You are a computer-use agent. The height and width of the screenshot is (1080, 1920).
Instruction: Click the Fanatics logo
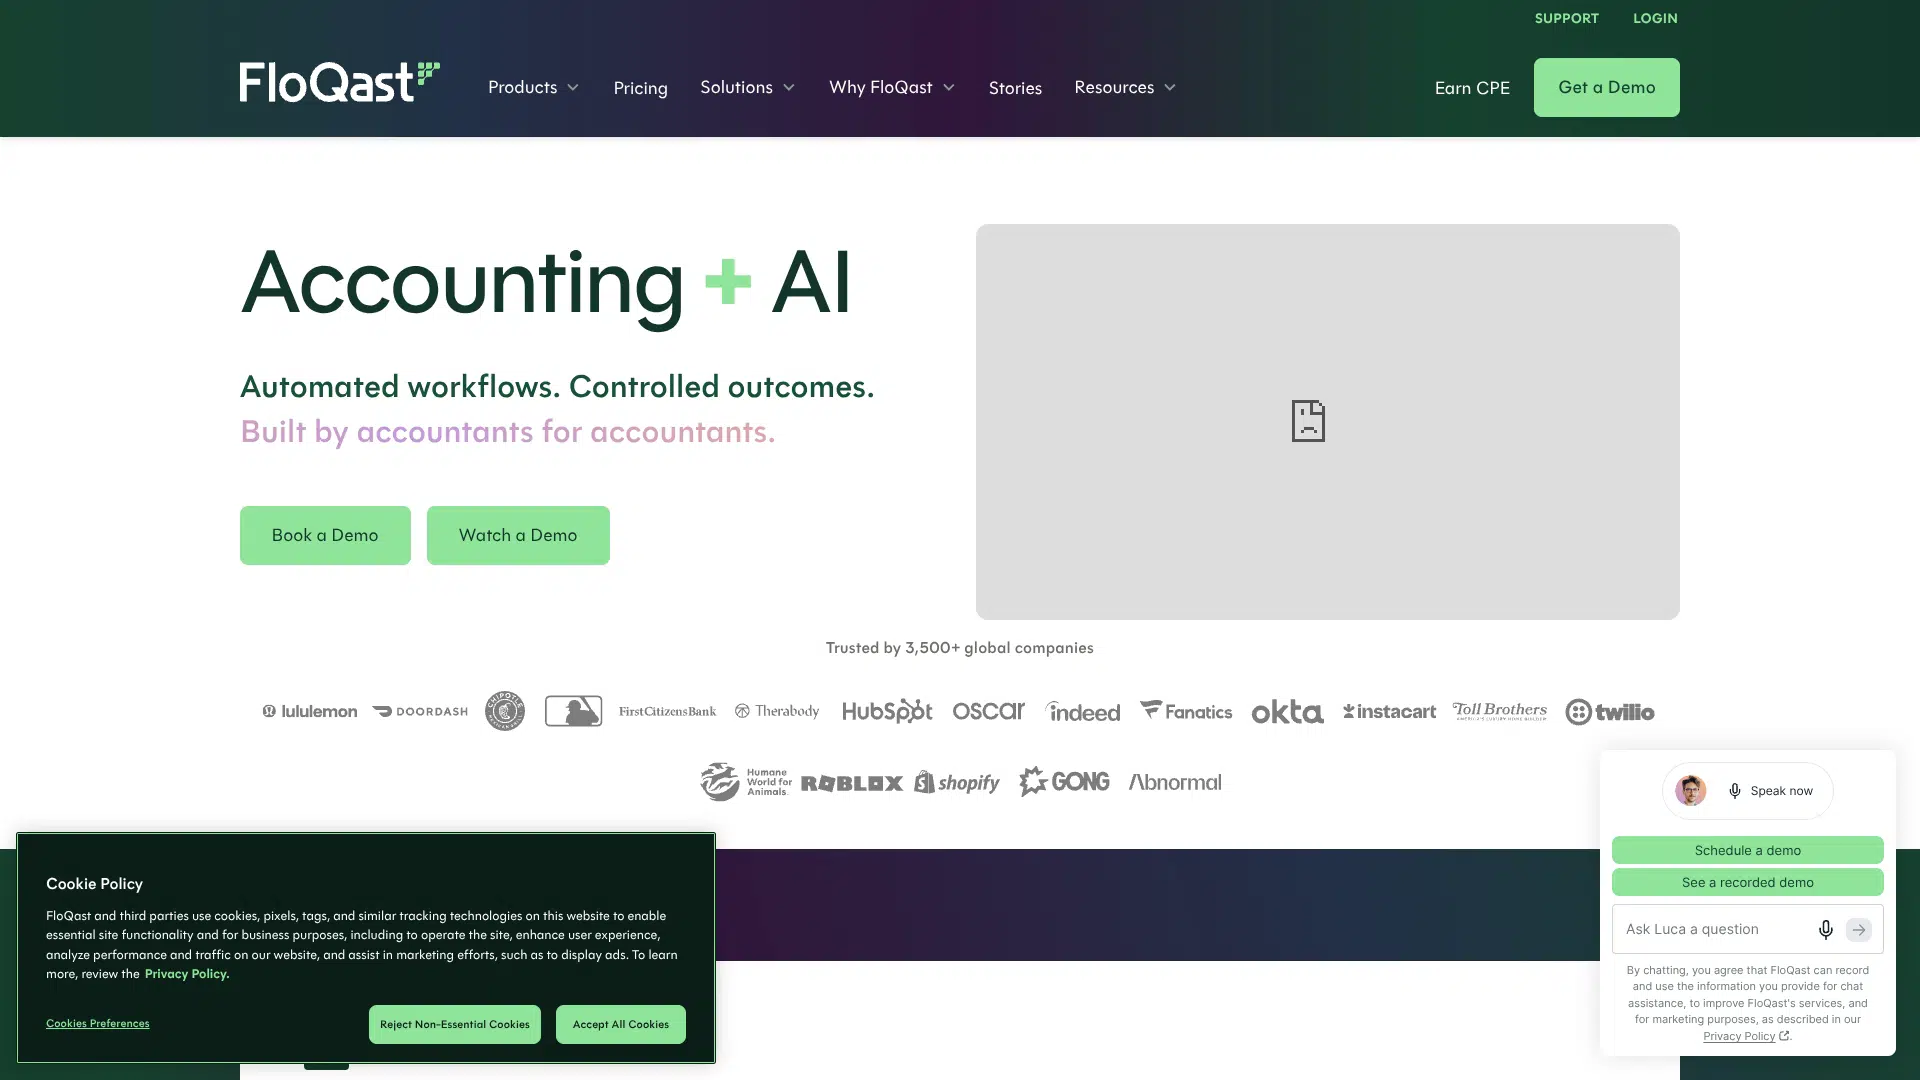1186,711
